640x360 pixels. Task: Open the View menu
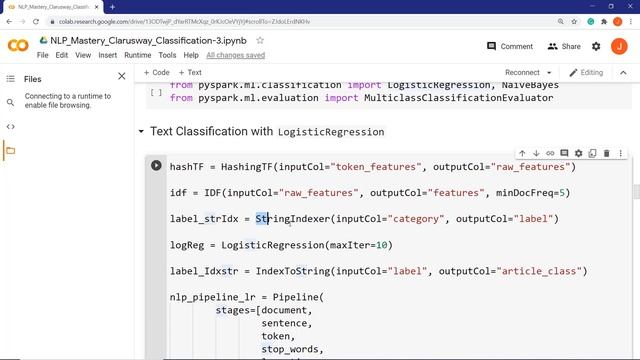click(x=83, y=55)
